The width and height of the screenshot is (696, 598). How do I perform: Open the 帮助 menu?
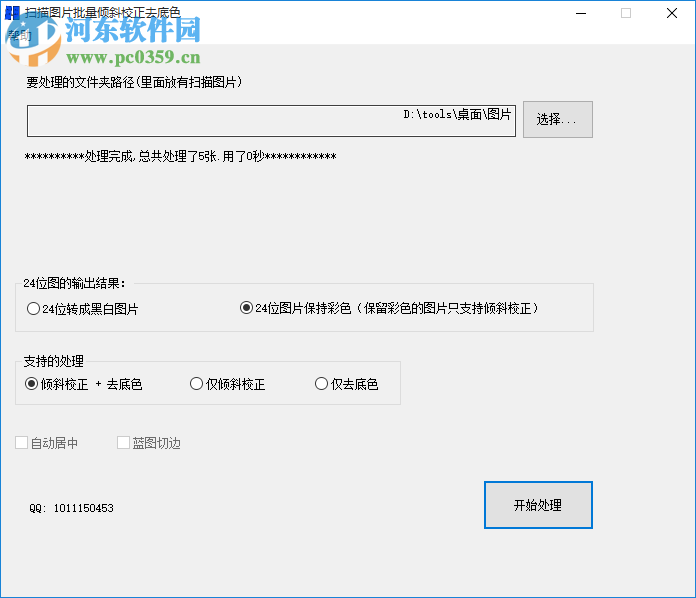click(x=20, y=36)
